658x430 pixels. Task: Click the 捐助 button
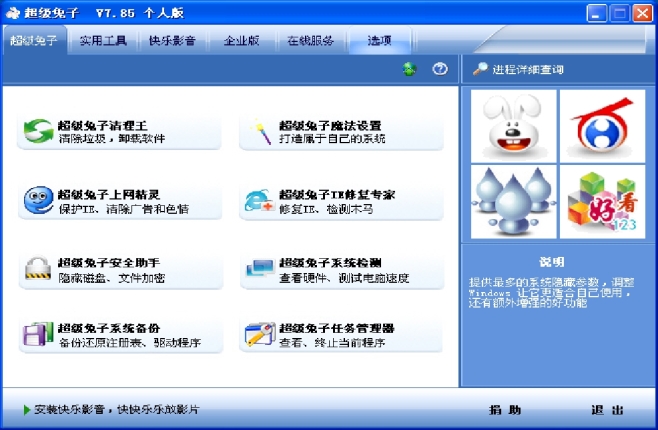(x=505, y=410)
